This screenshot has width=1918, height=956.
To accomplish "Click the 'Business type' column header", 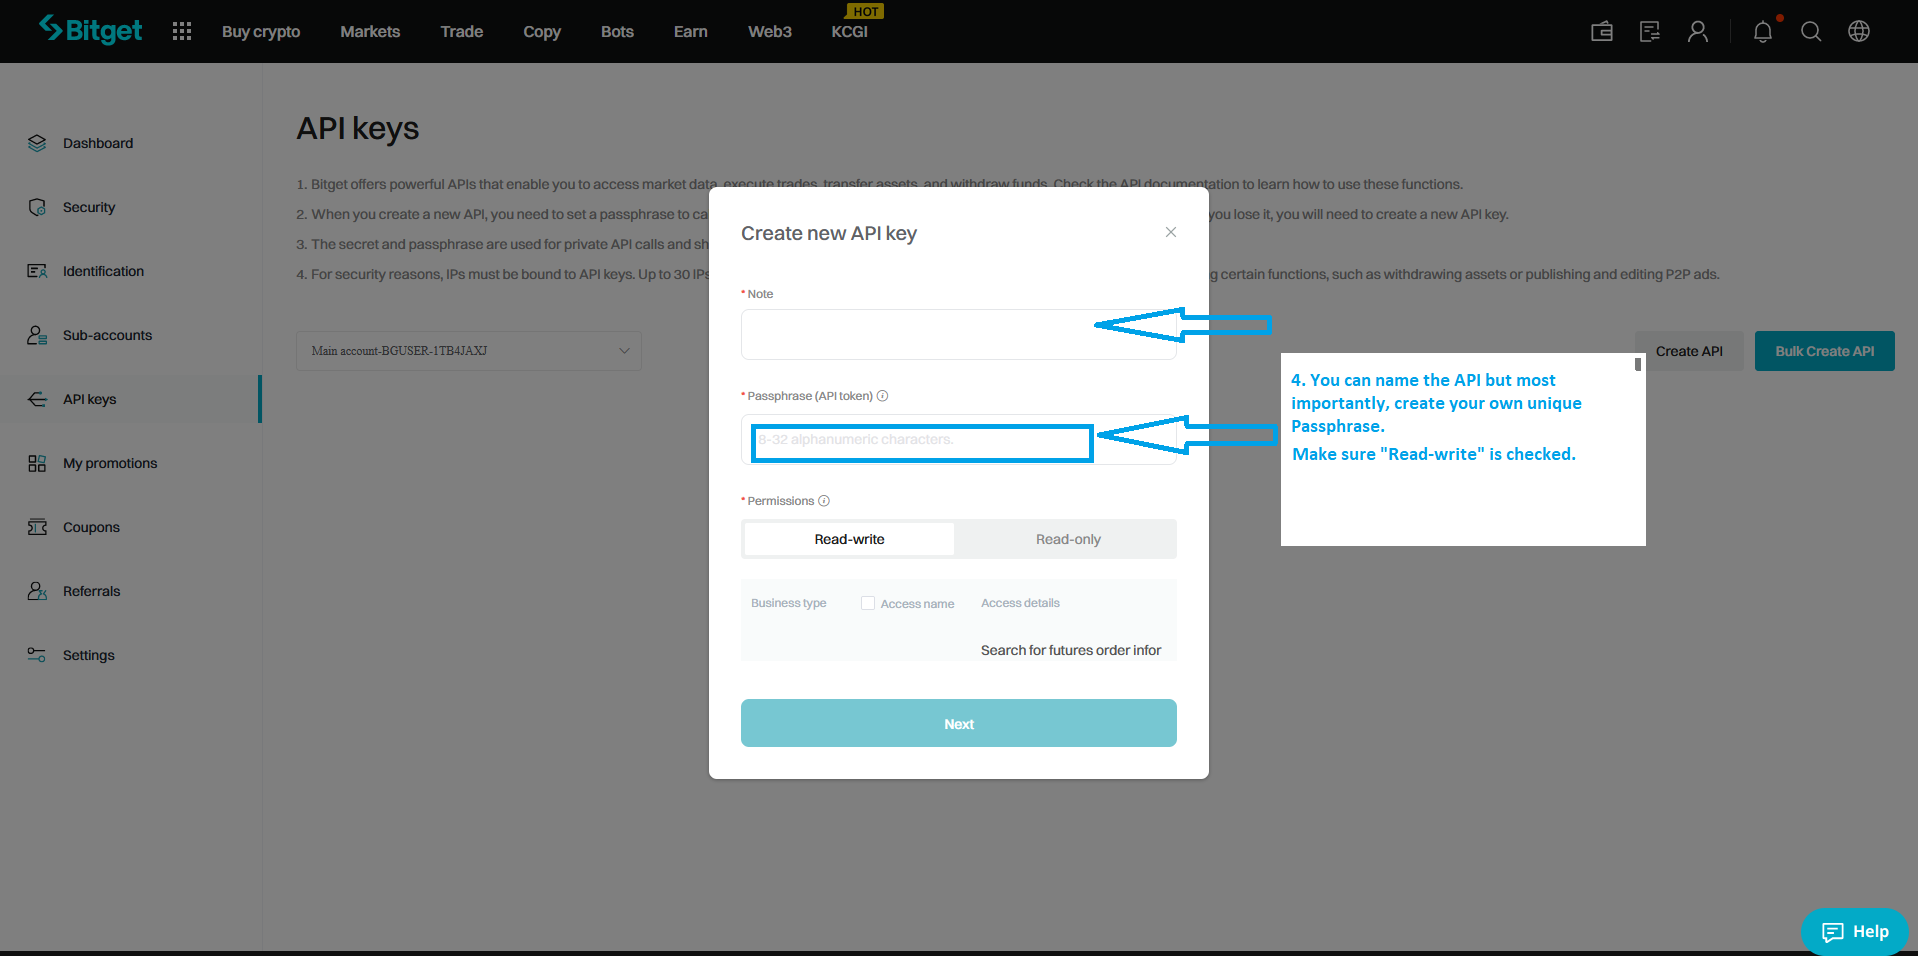I will [x=788, y=603].
